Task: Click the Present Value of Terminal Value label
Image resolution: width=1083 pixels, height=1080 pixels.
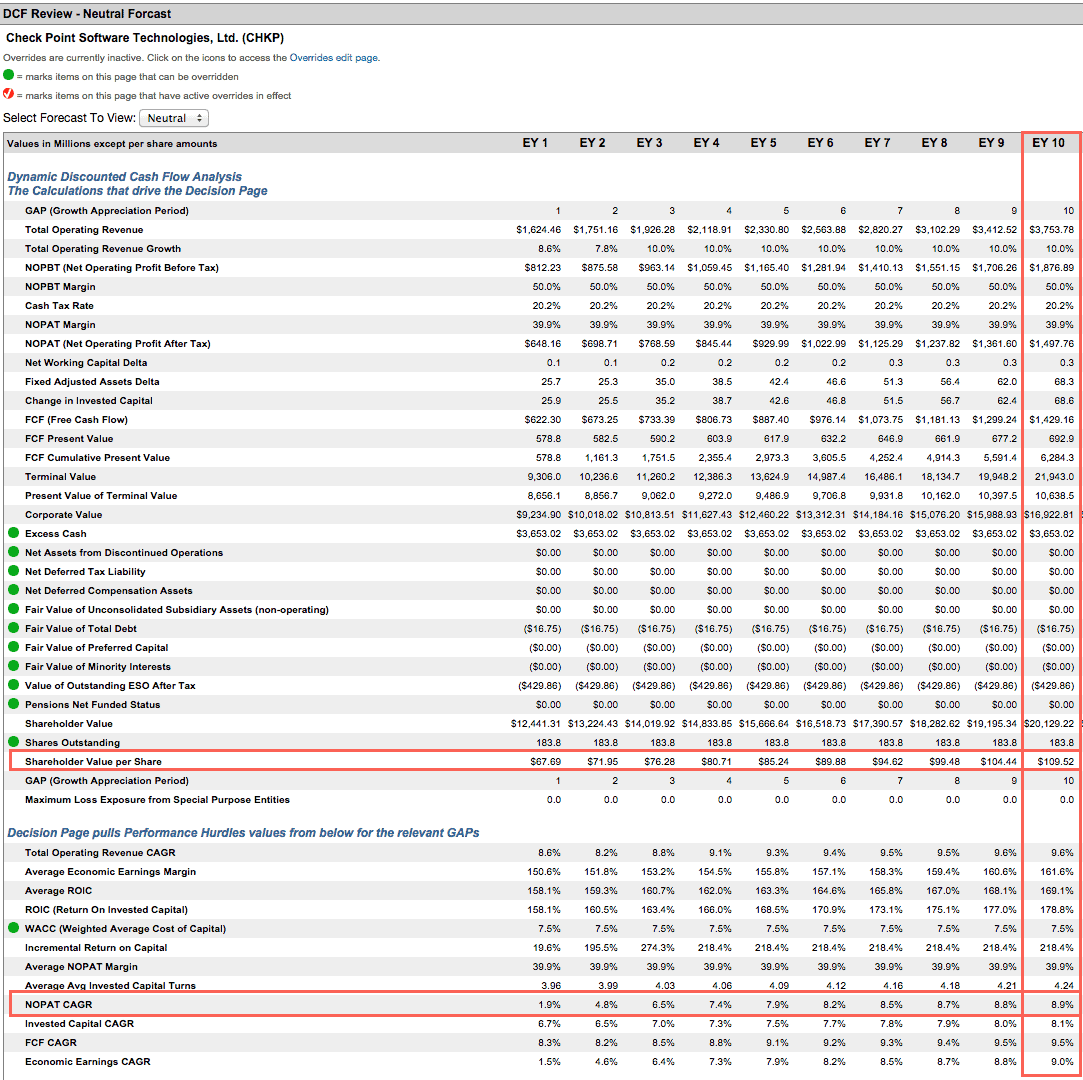Action: [x=102, y=496]
